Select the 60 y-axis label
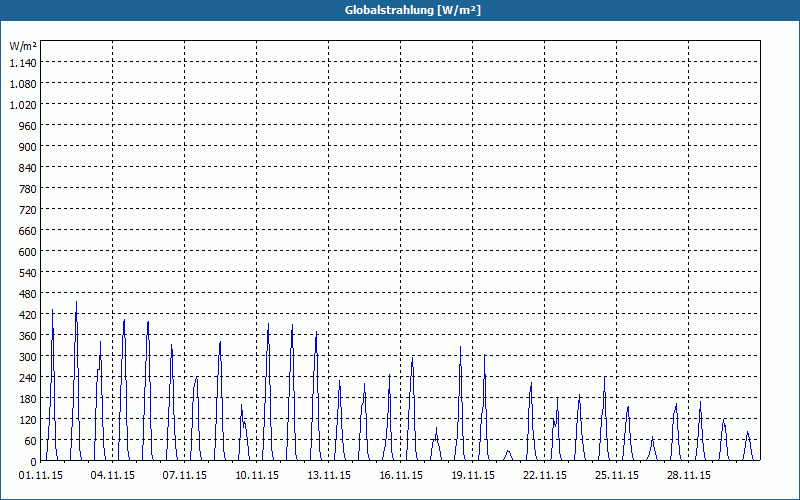Image resolution: width=800 pixels, height=500 pixels. click(x=30, y=441)
